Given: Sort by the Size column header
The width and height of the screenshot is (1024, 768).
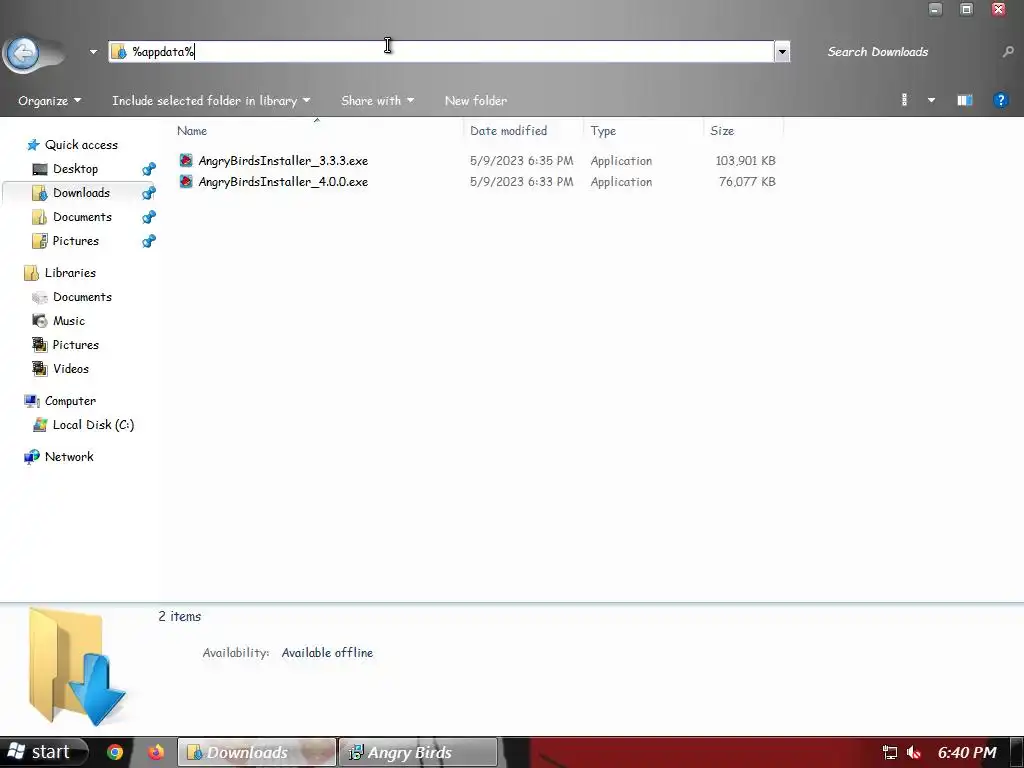Looking at the screenshot, I should point(722,131).
